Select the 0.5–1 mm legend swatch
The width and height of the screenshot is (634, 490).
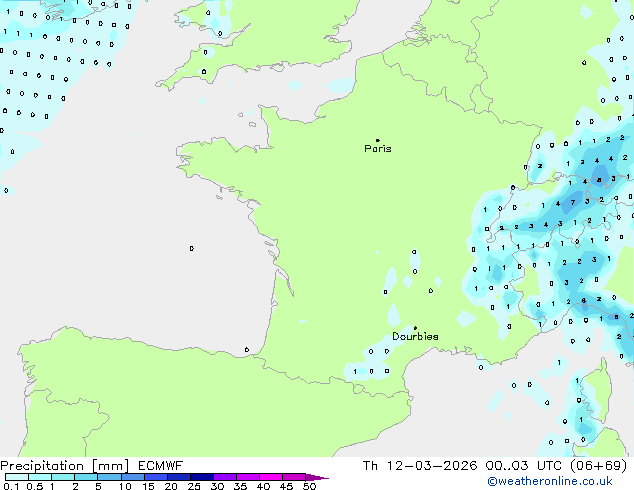40,477
